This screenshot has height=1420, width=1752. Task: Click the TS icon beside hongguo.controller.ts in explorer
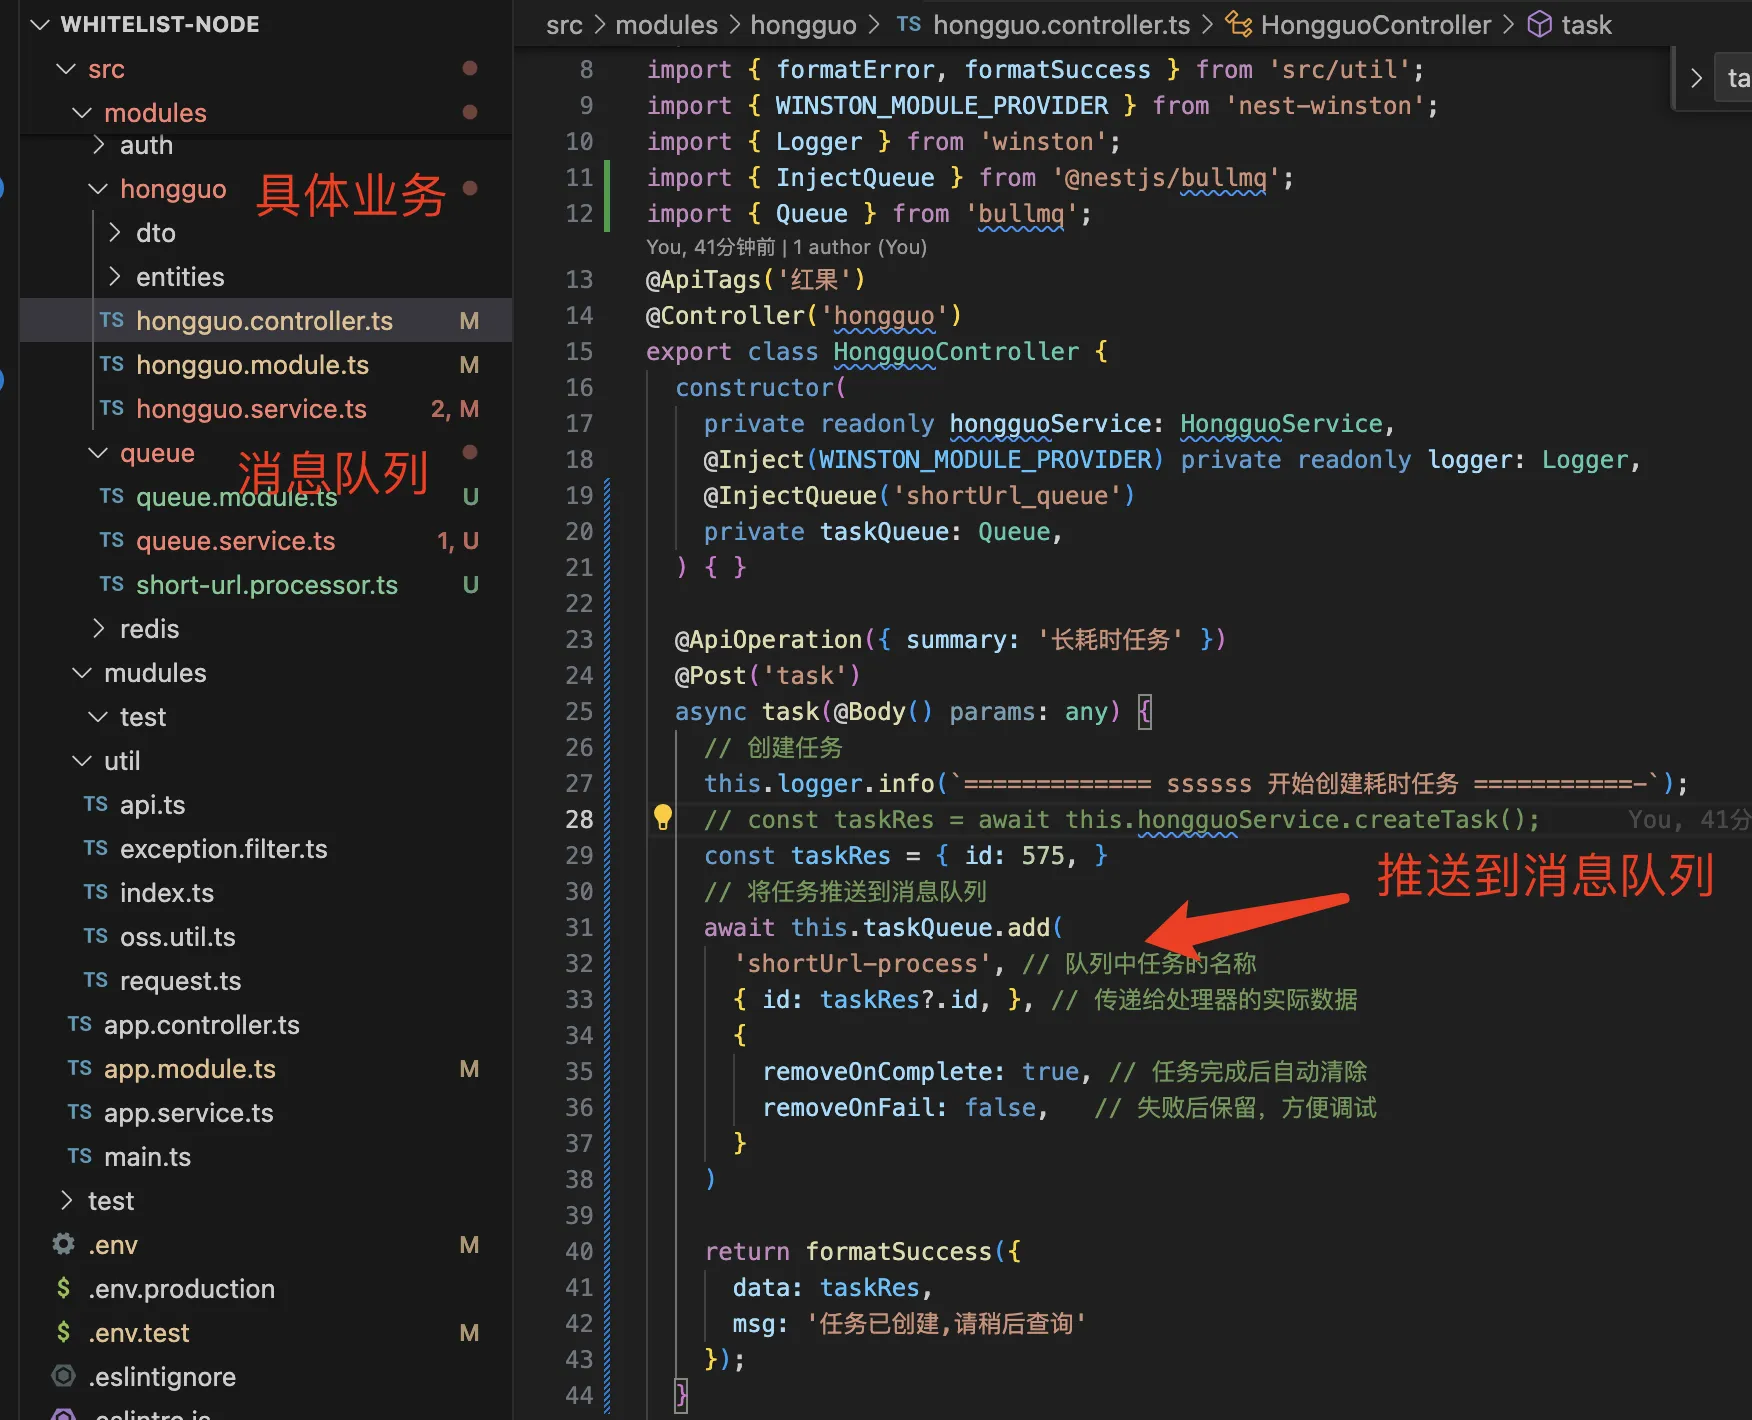112,320
